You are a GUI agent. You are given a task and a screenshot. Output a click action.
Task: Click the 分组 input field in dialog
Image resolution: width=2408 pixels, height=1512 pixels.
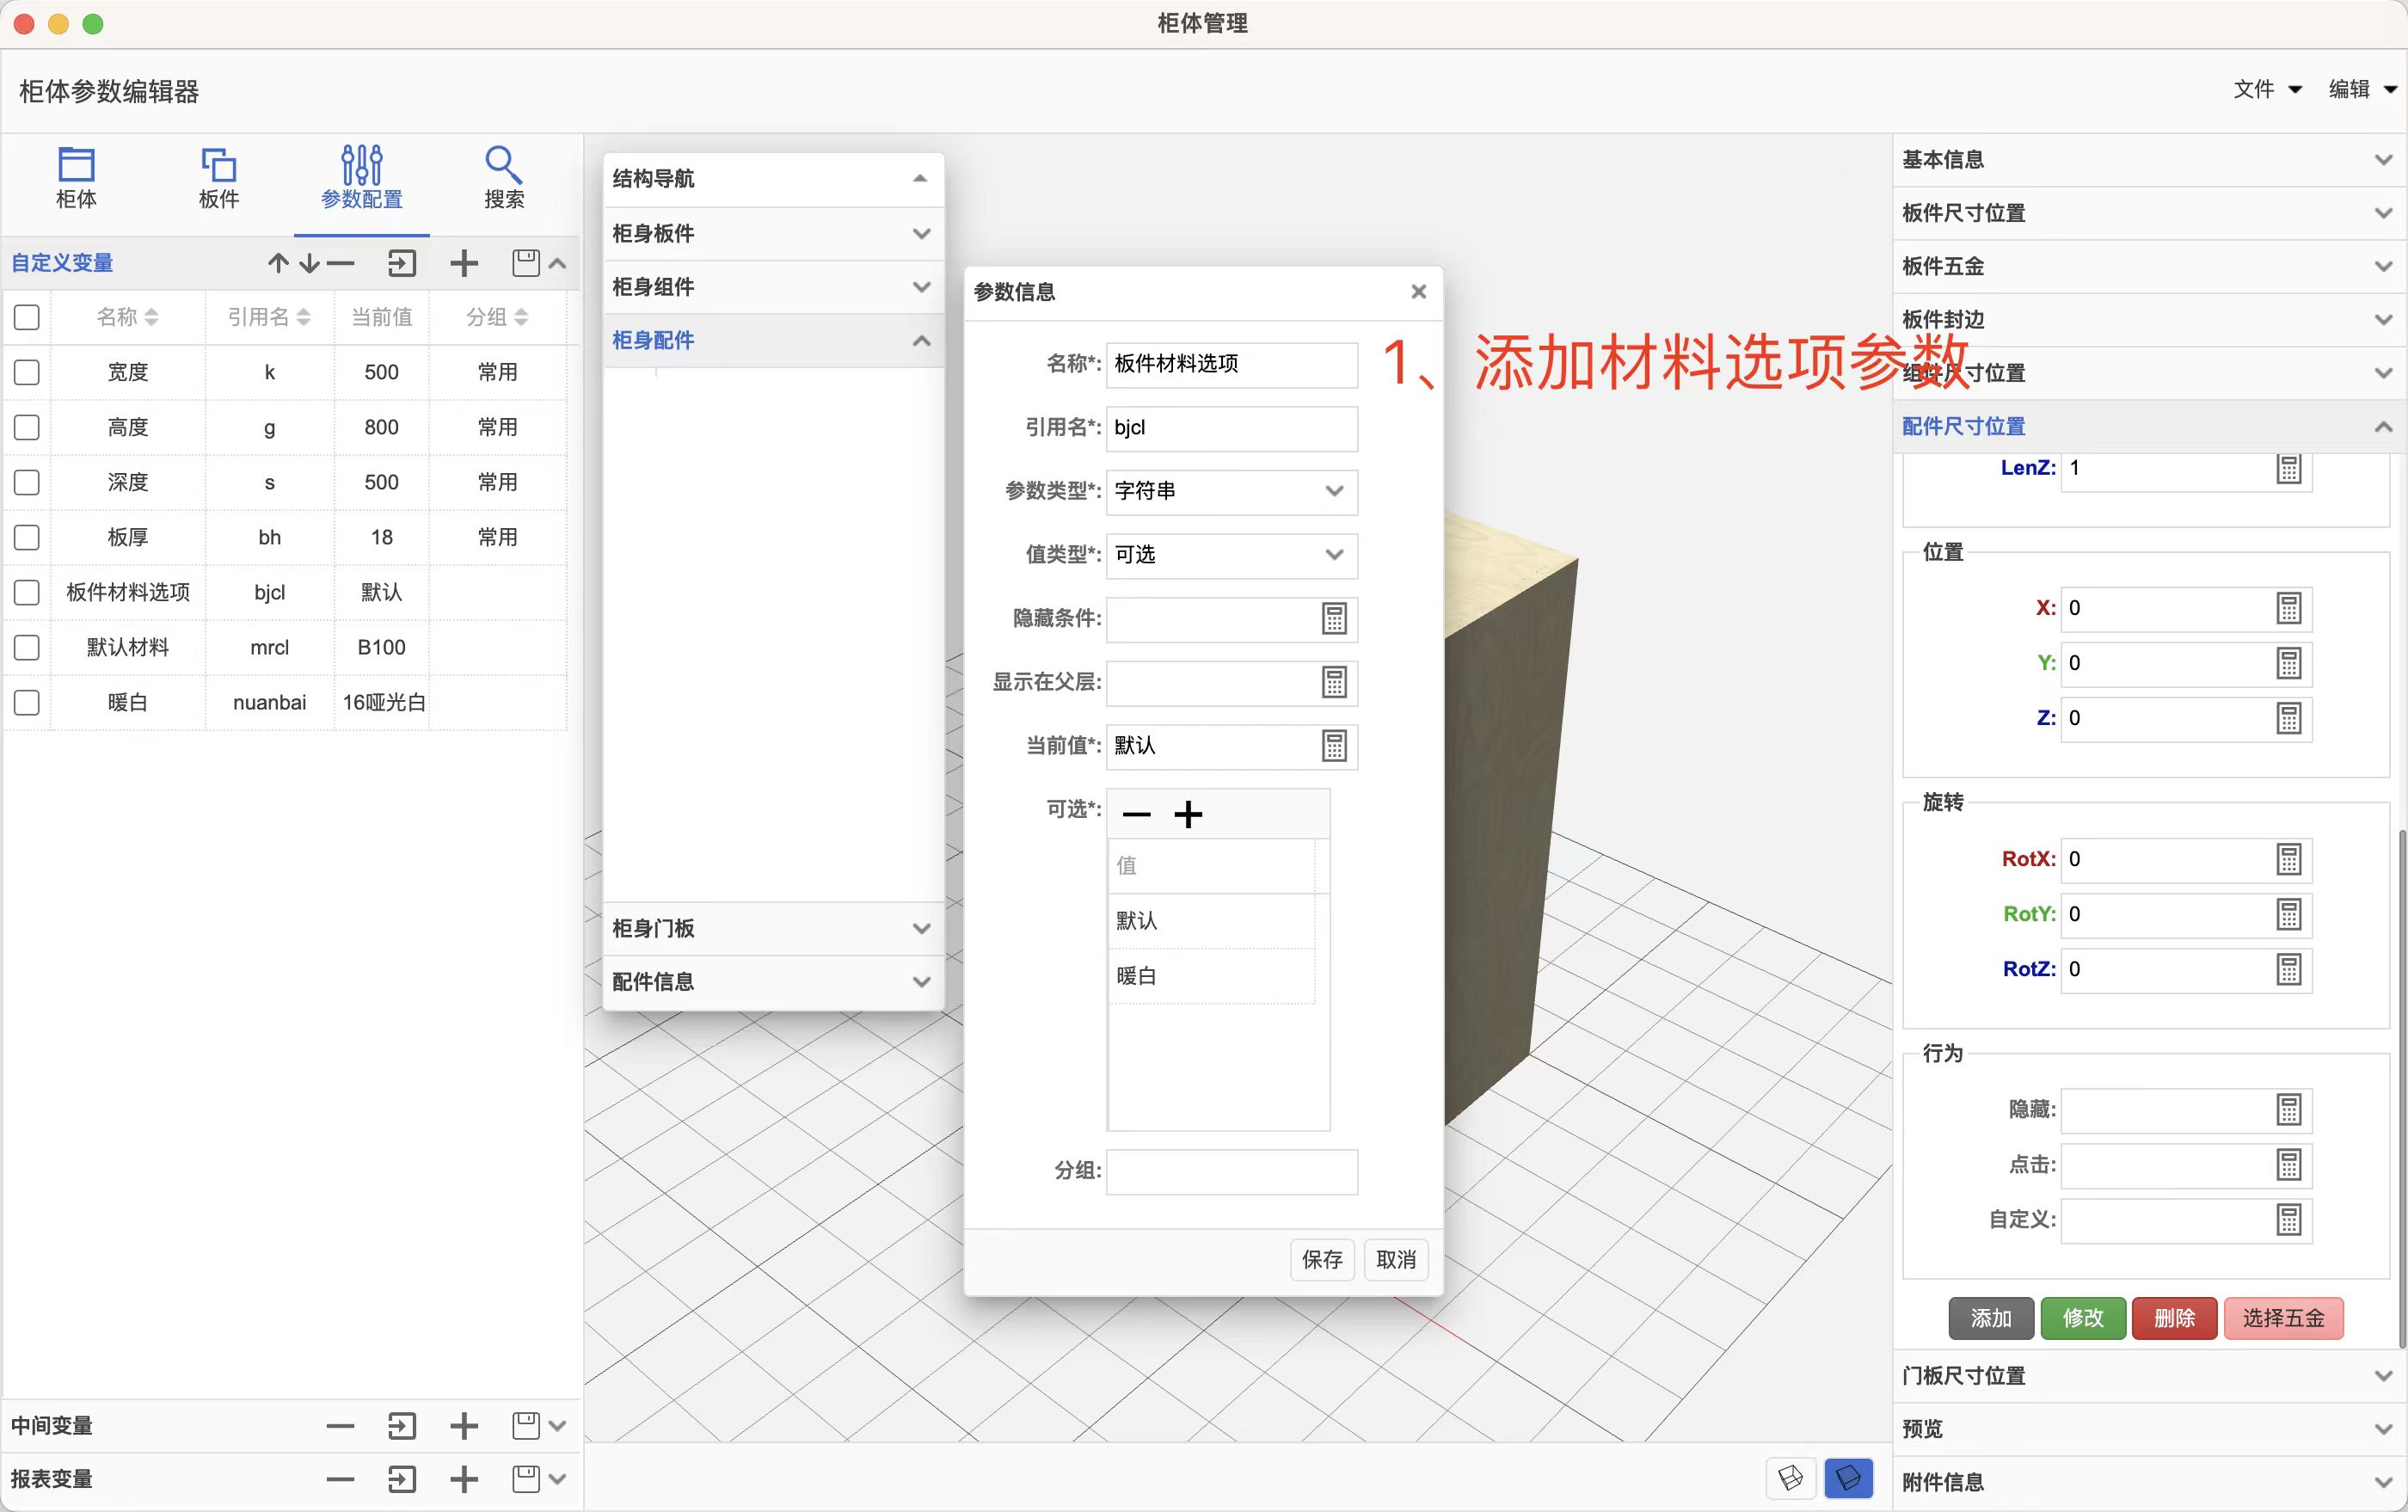(1231, 1172)
